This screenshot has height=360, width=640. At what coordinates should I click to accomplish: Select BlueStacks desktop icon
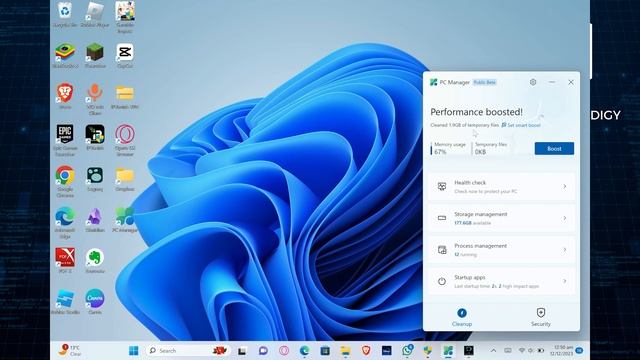[65, 56]
